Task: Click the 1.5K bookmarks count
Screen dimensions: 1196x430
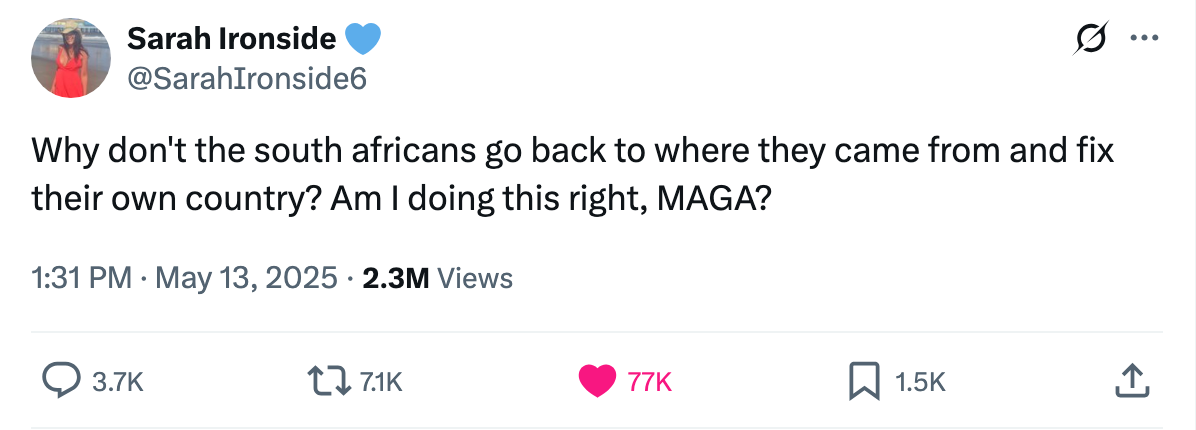Action: click(917, 381)
